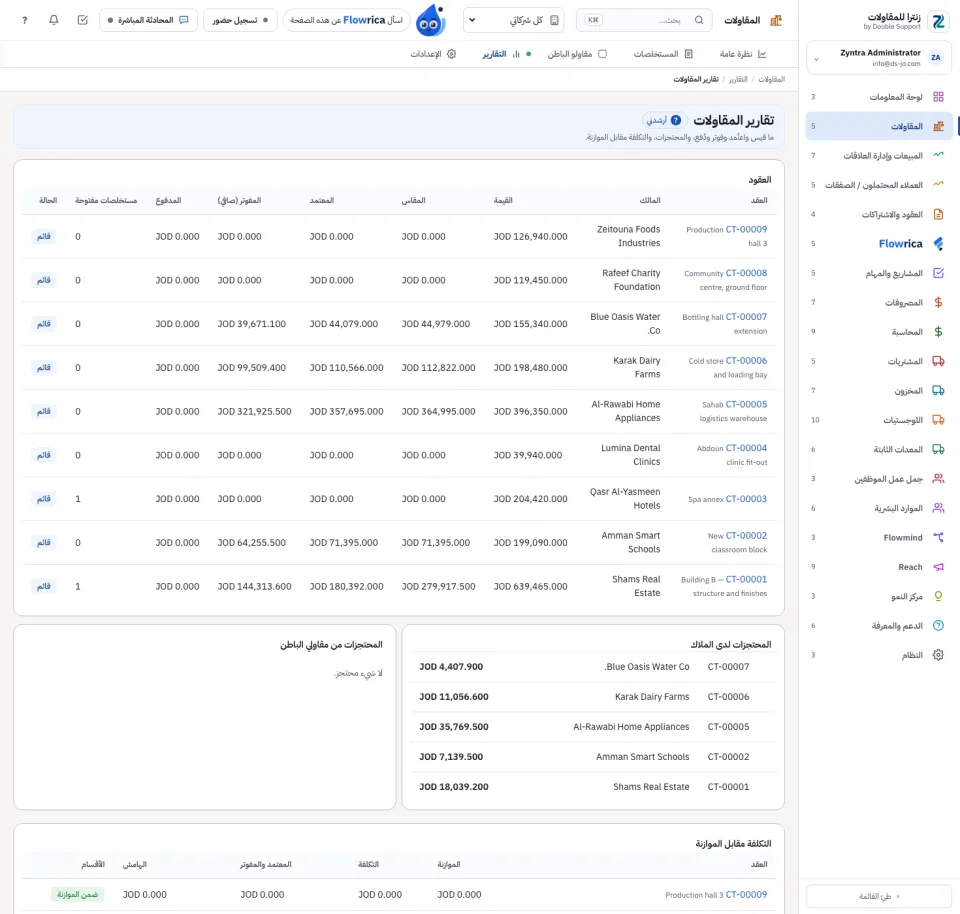The height and width of the screenshot is (914, 960).
Task: Open contract CT-00001 in the العقود table
Action: click(746, 579)
